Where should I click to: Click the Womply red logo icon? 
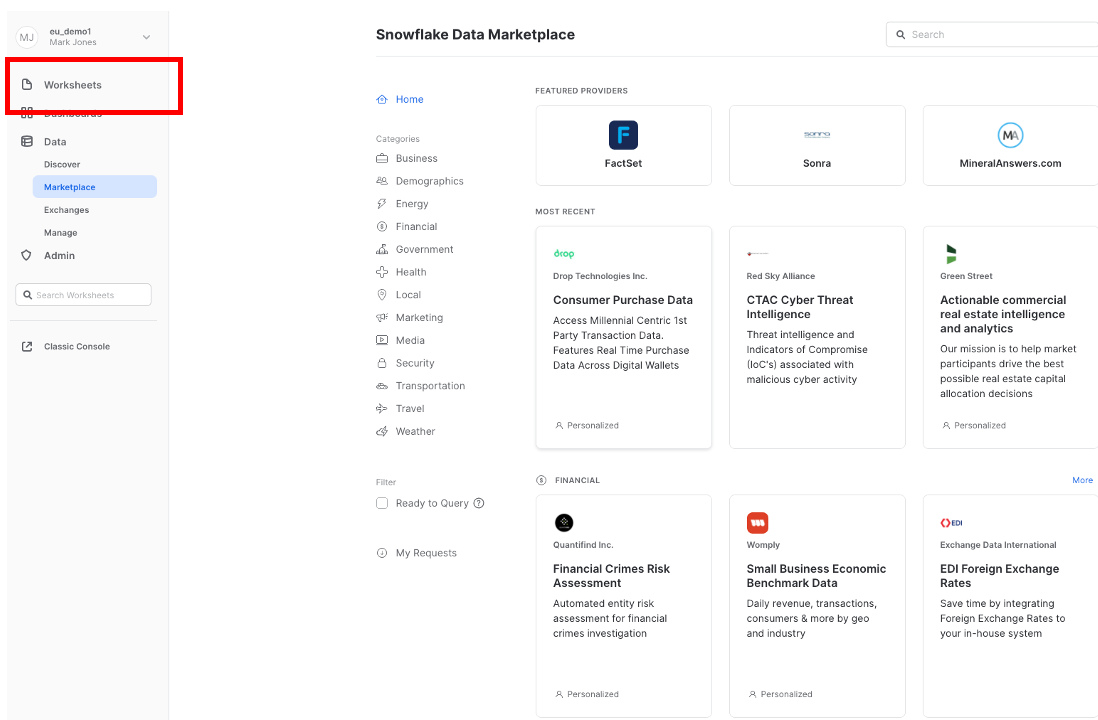tap(757, 523)
